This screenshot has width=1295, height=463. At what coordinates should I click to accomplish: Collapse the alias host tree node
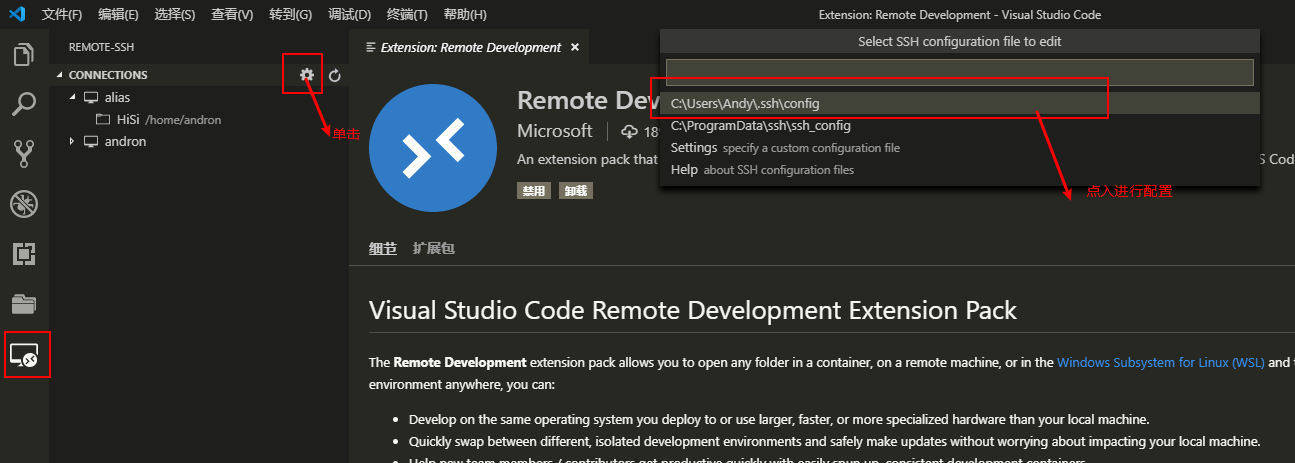72,97
